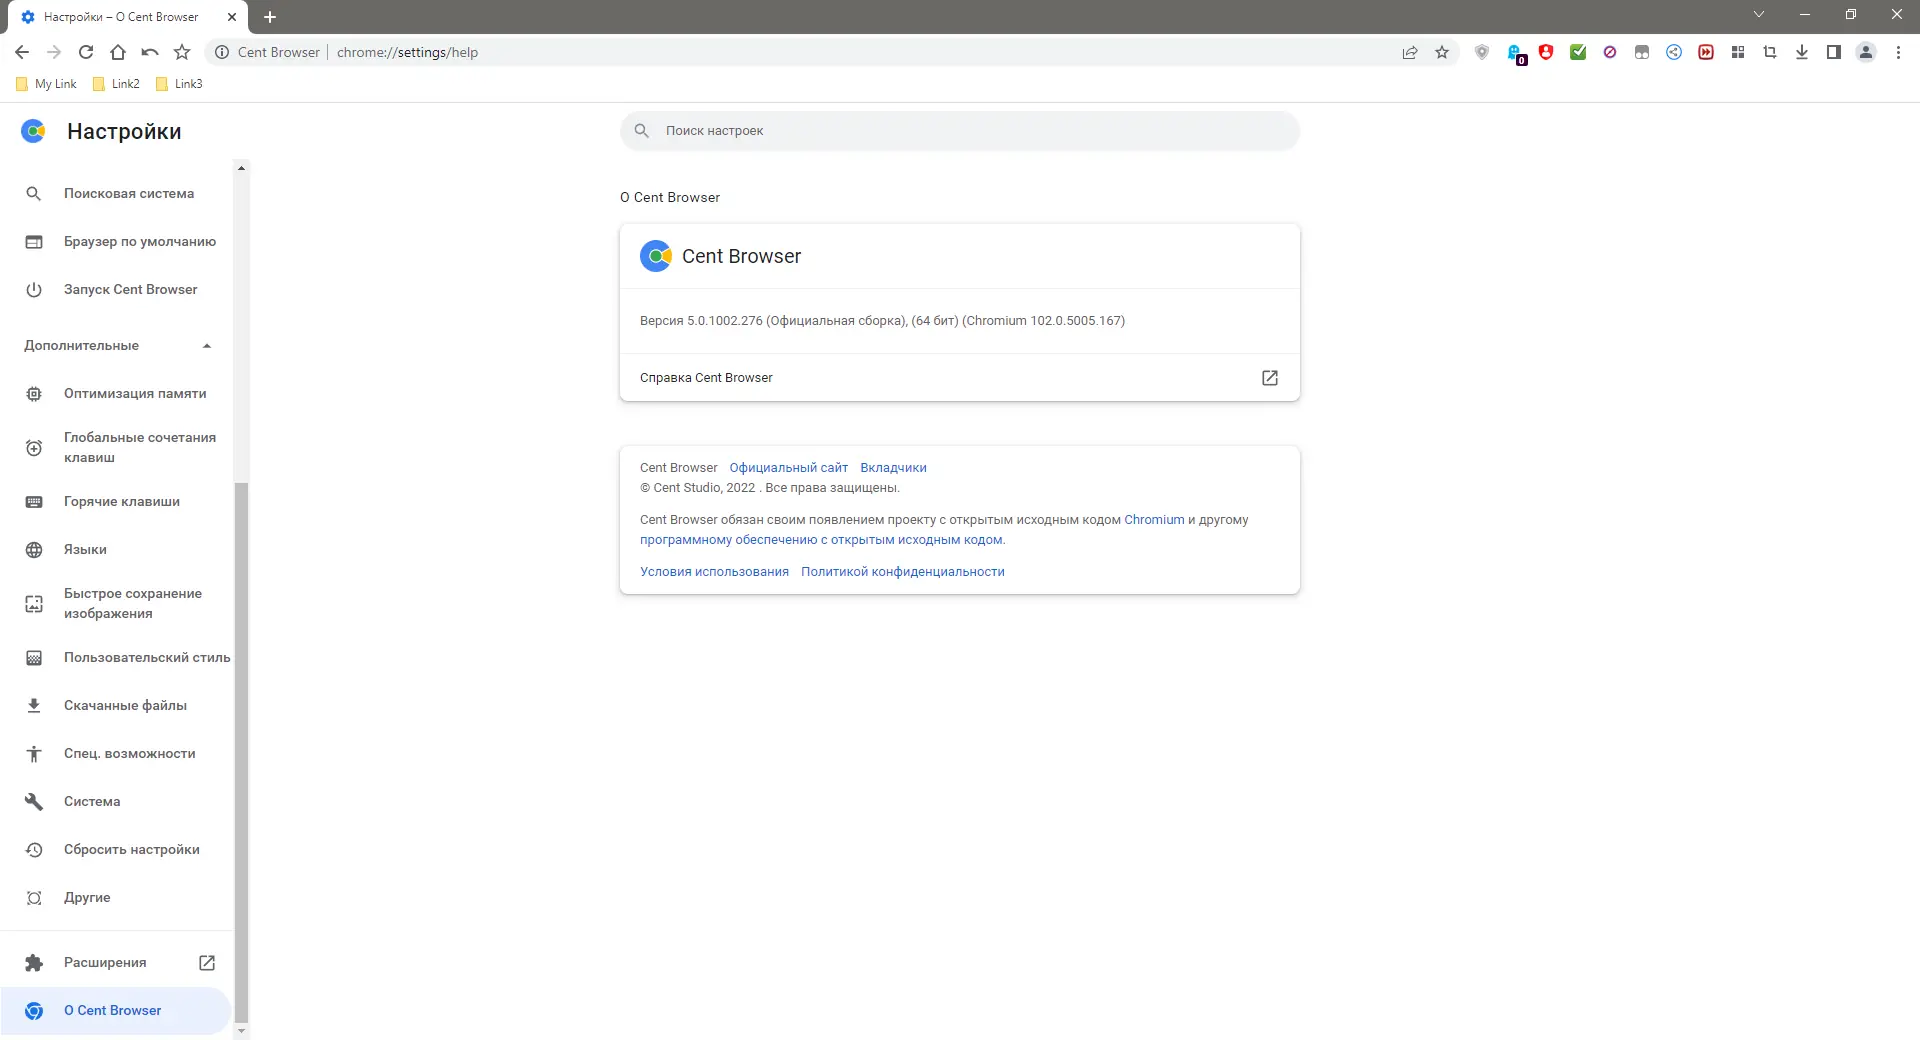The height and width of the screenshot is (1040, 1920).
Task: Open Спец. возможности section
Action: coord(117,754)
